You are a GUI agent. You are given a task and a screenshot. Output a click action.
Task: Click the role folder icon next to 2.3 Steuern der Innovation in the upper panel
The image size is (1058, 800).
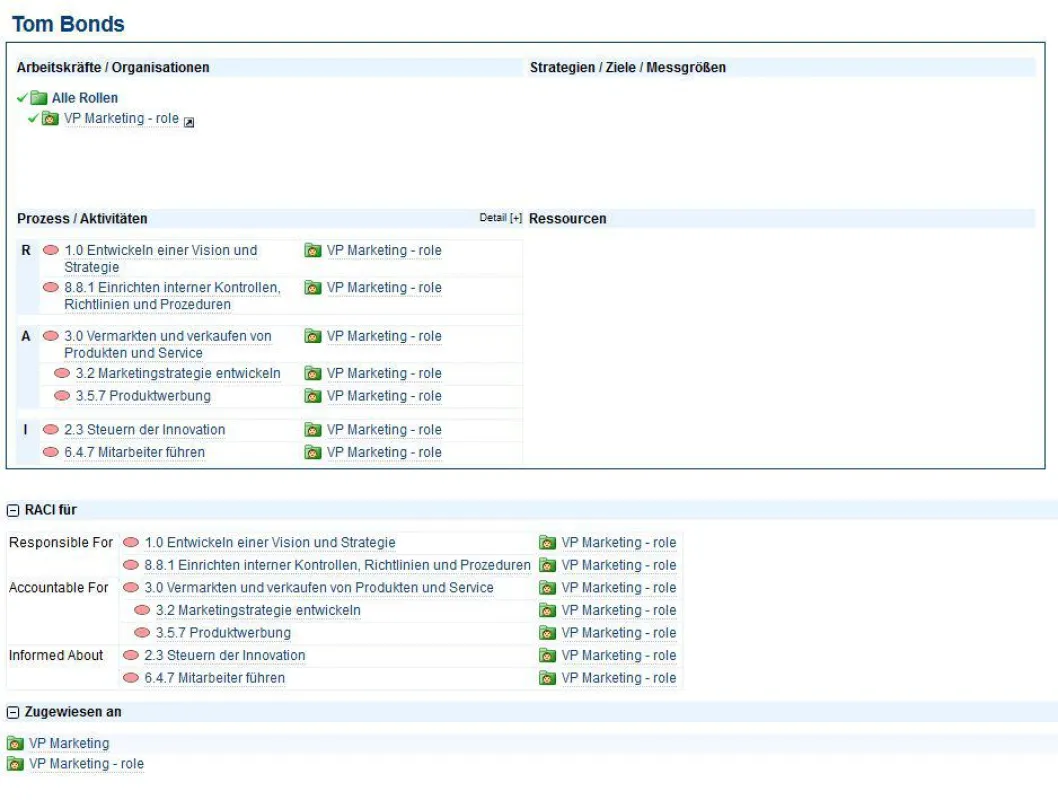(x=312, y=430)
